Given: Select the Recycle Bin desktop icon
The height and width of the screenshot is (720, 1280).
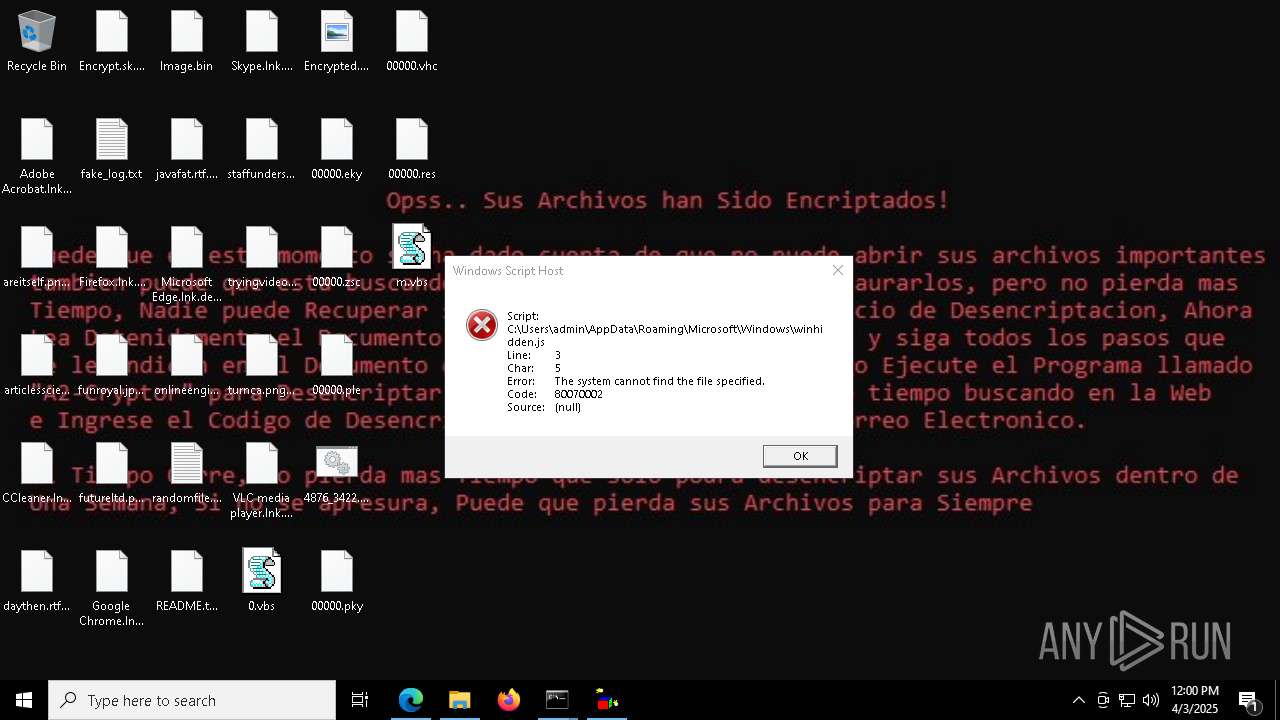Looking at the screenshot, I should (x=37, y=42).
